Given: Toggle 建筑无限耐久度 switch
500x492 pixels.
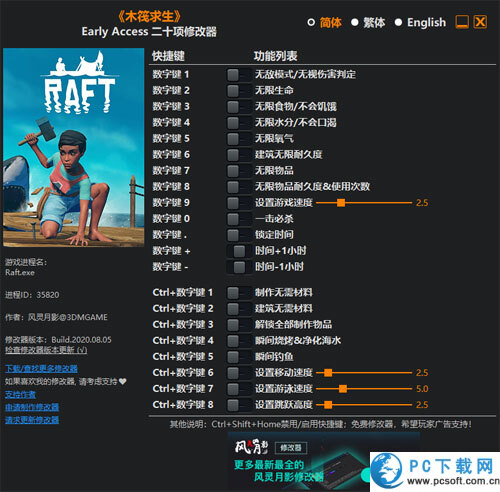Looking at the screenshot, I should [239, 154].
